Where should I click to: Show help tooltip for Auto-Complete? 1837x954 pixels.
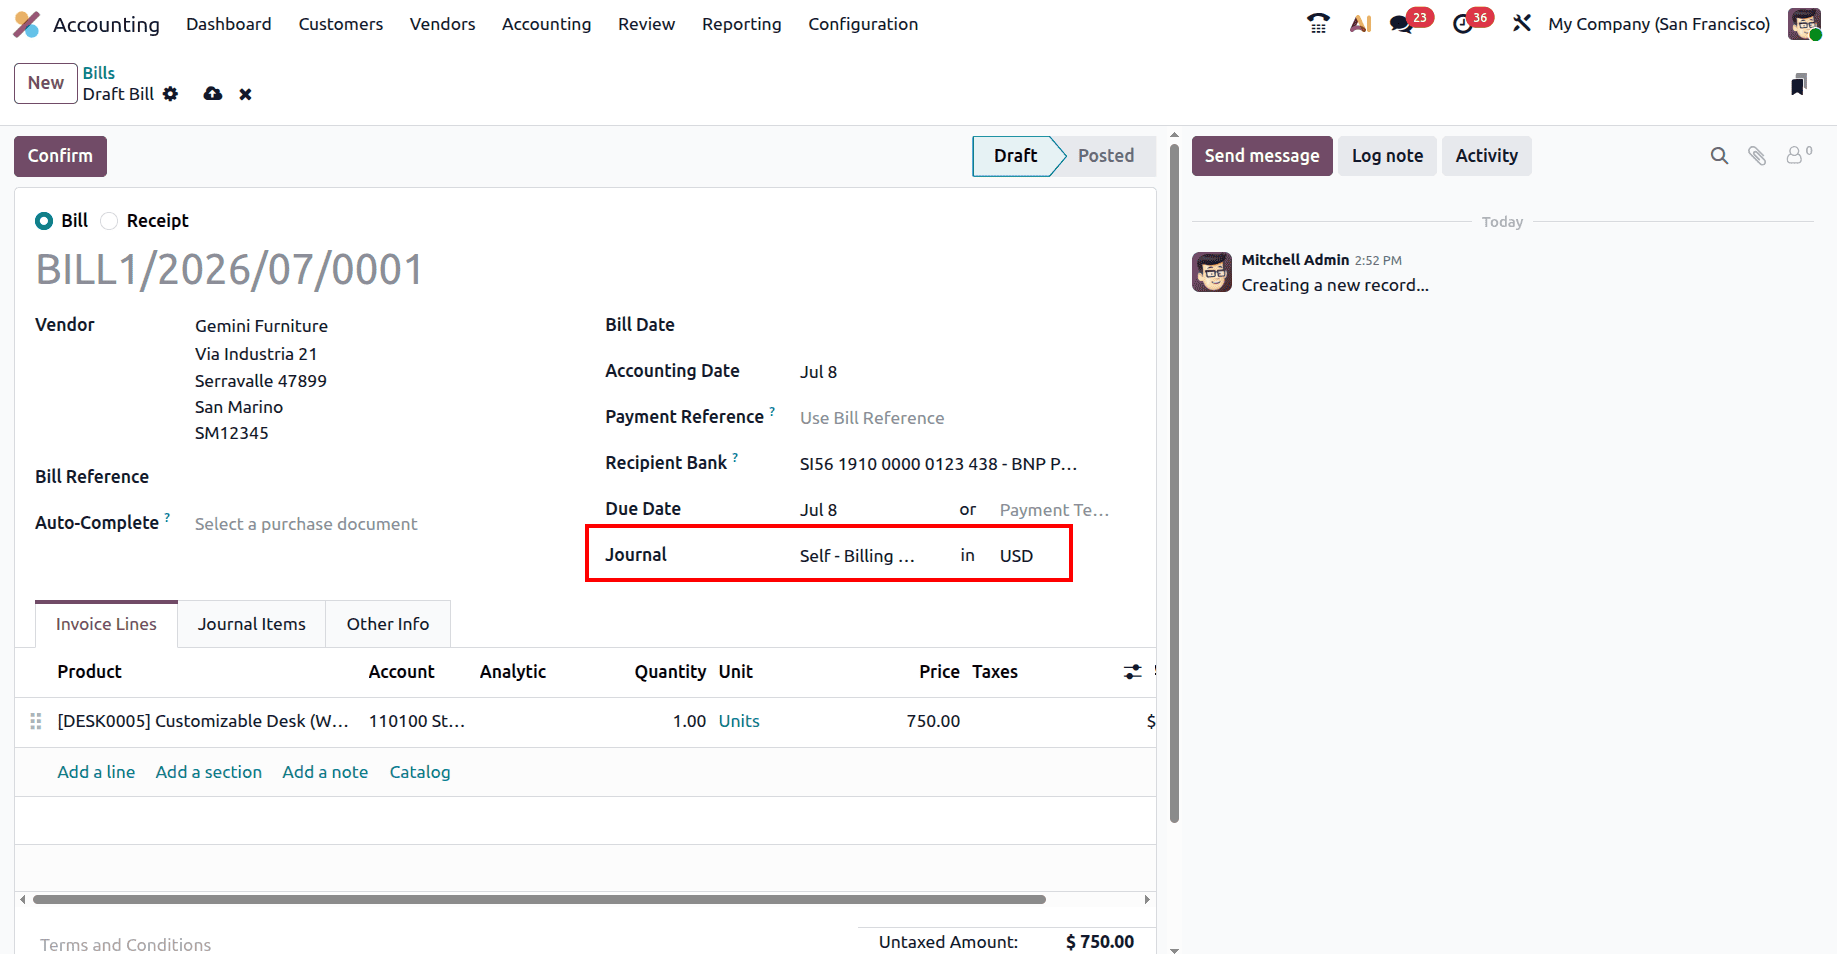pos(167,517)
